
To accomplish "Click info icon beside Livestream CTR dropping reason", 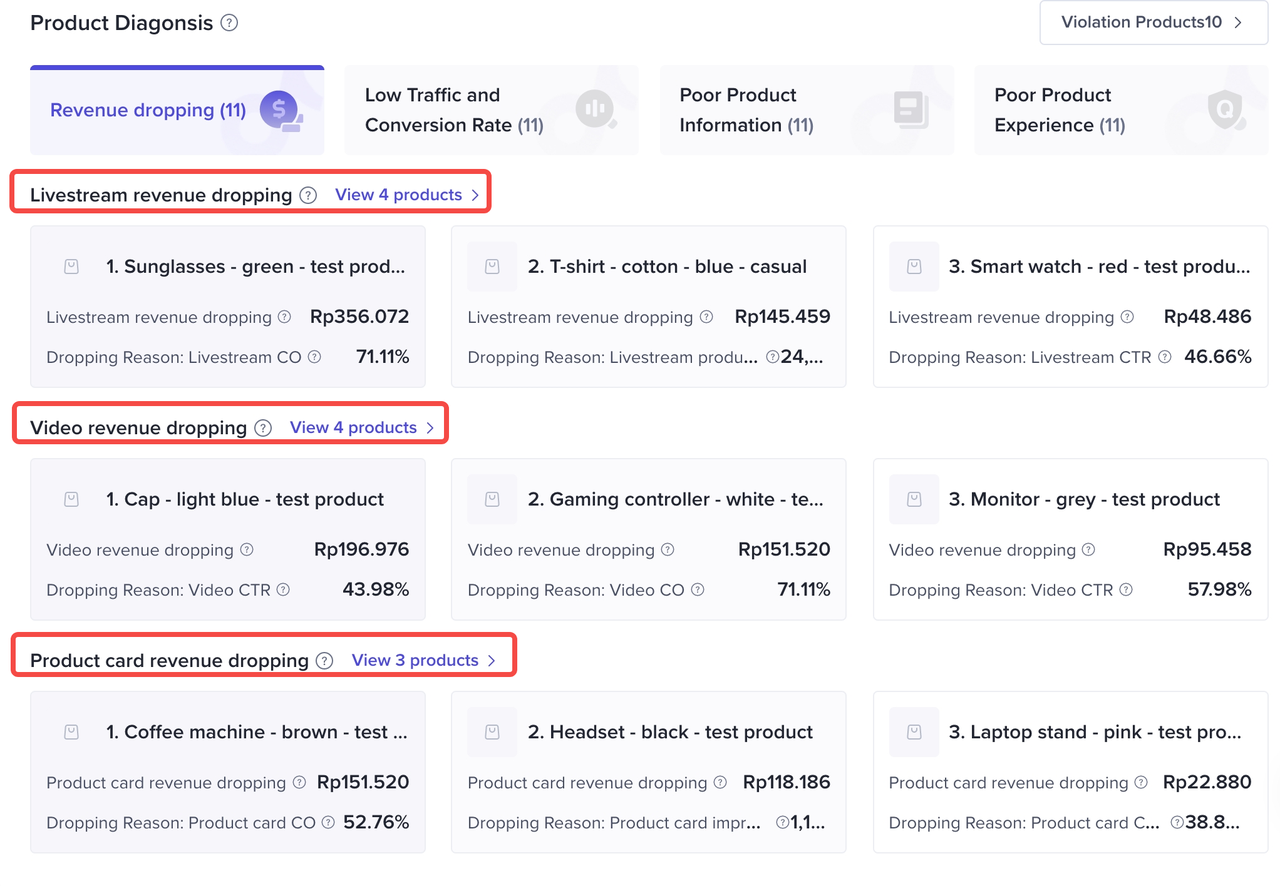I will [x=1164, y=357].
